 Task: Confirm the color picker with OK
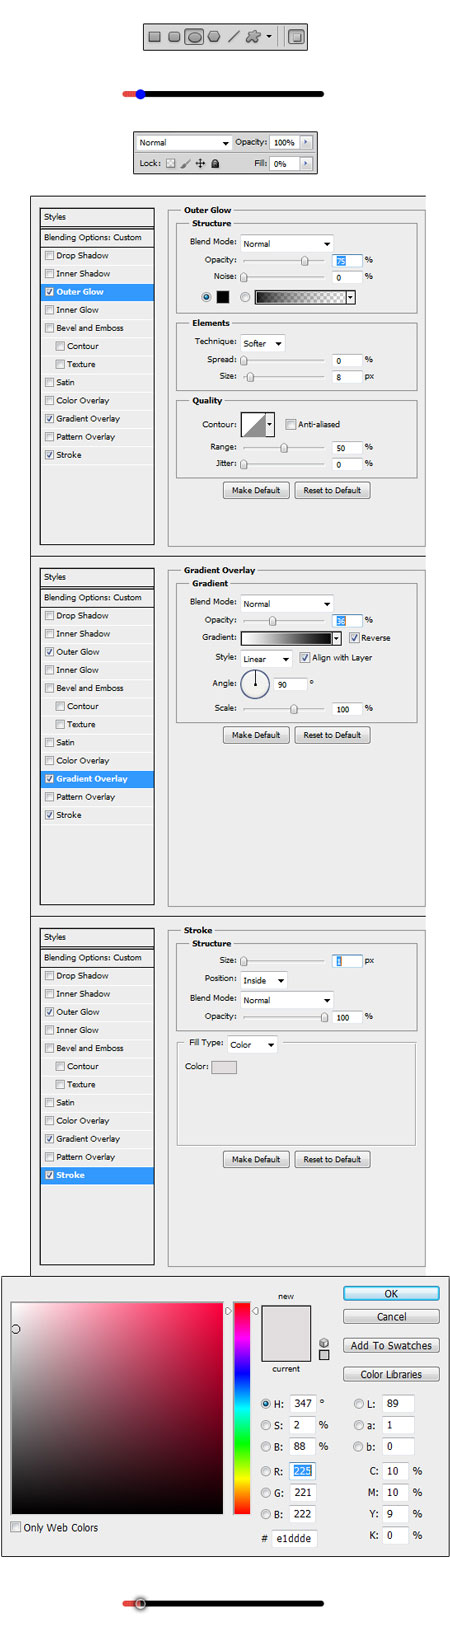391,1293
